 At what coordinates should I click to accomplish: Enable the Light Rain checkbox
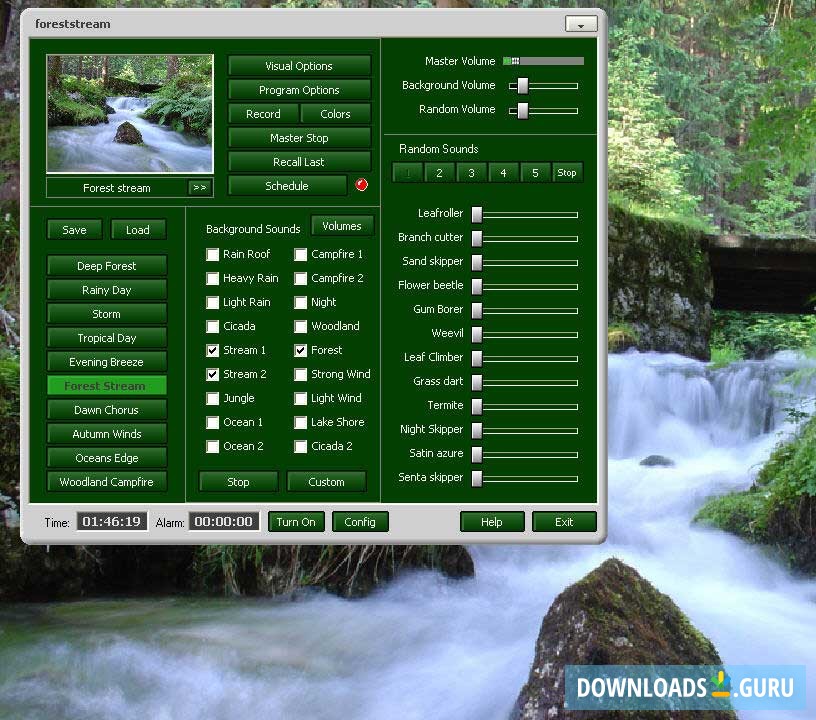pyautogui.click(x=212, y=302)
